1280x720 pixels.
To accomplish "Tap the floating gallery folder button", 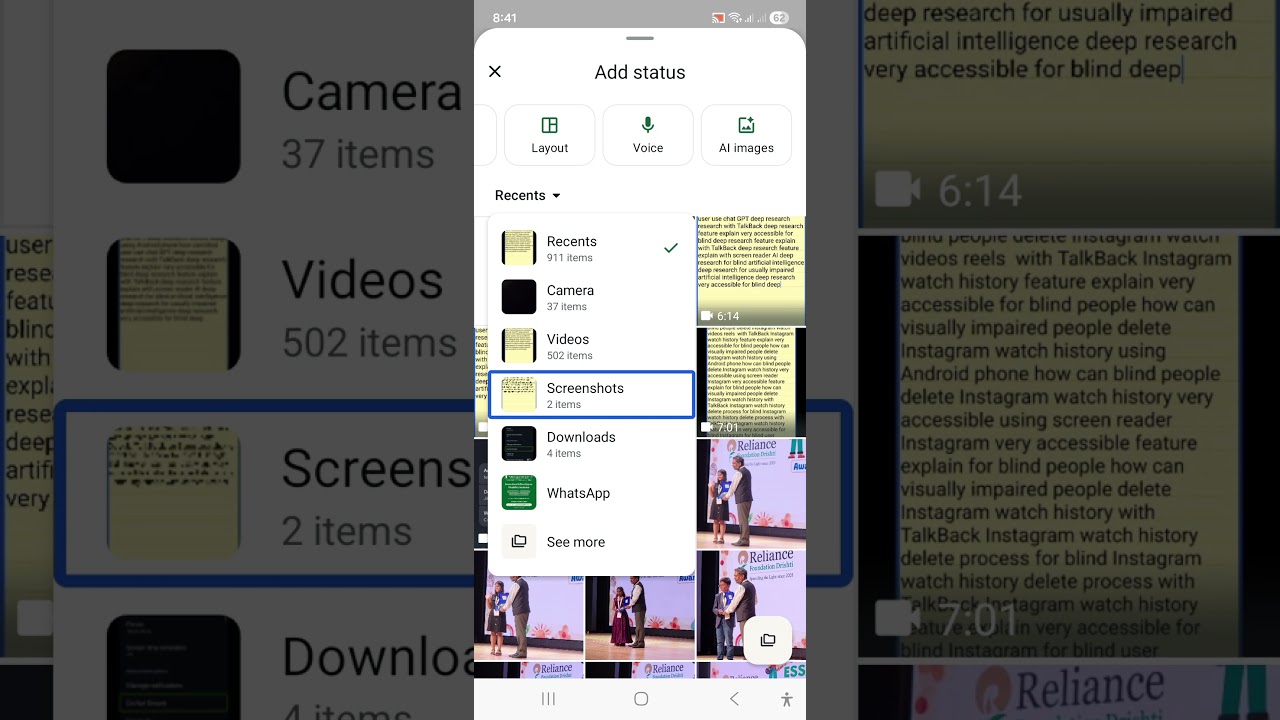I will pos(768,640).
